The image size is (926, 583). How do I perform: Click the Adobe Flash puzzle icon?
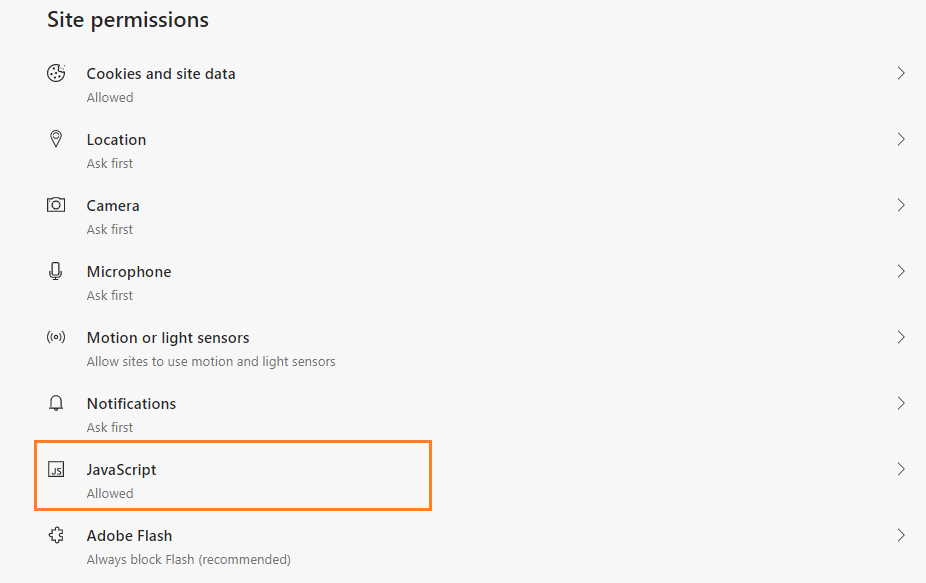(56, 535)
